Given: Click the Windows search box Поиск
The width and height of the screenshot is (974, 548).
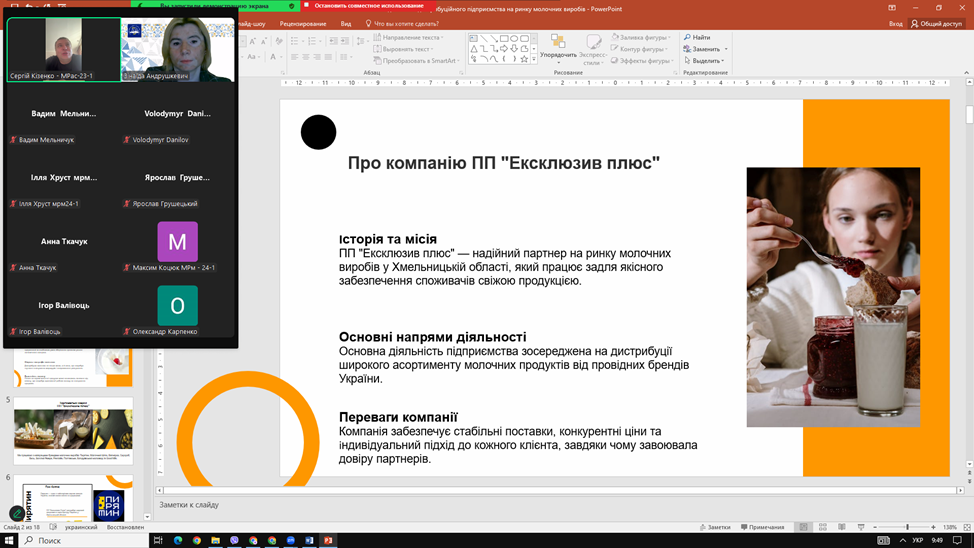Looking at the screenshot, I should point(83,541).
